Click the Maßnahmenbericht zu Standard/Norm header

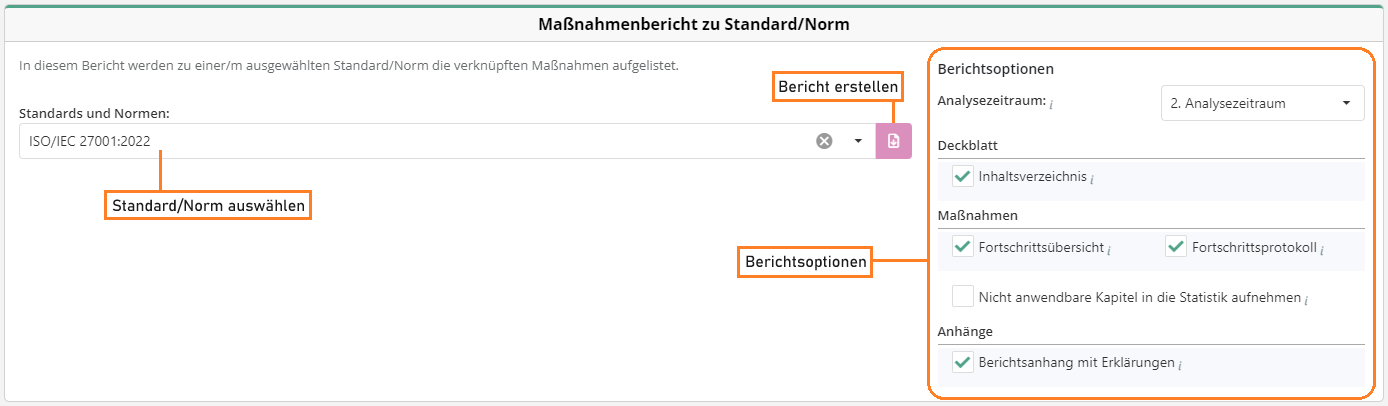(x=694, y=24)
